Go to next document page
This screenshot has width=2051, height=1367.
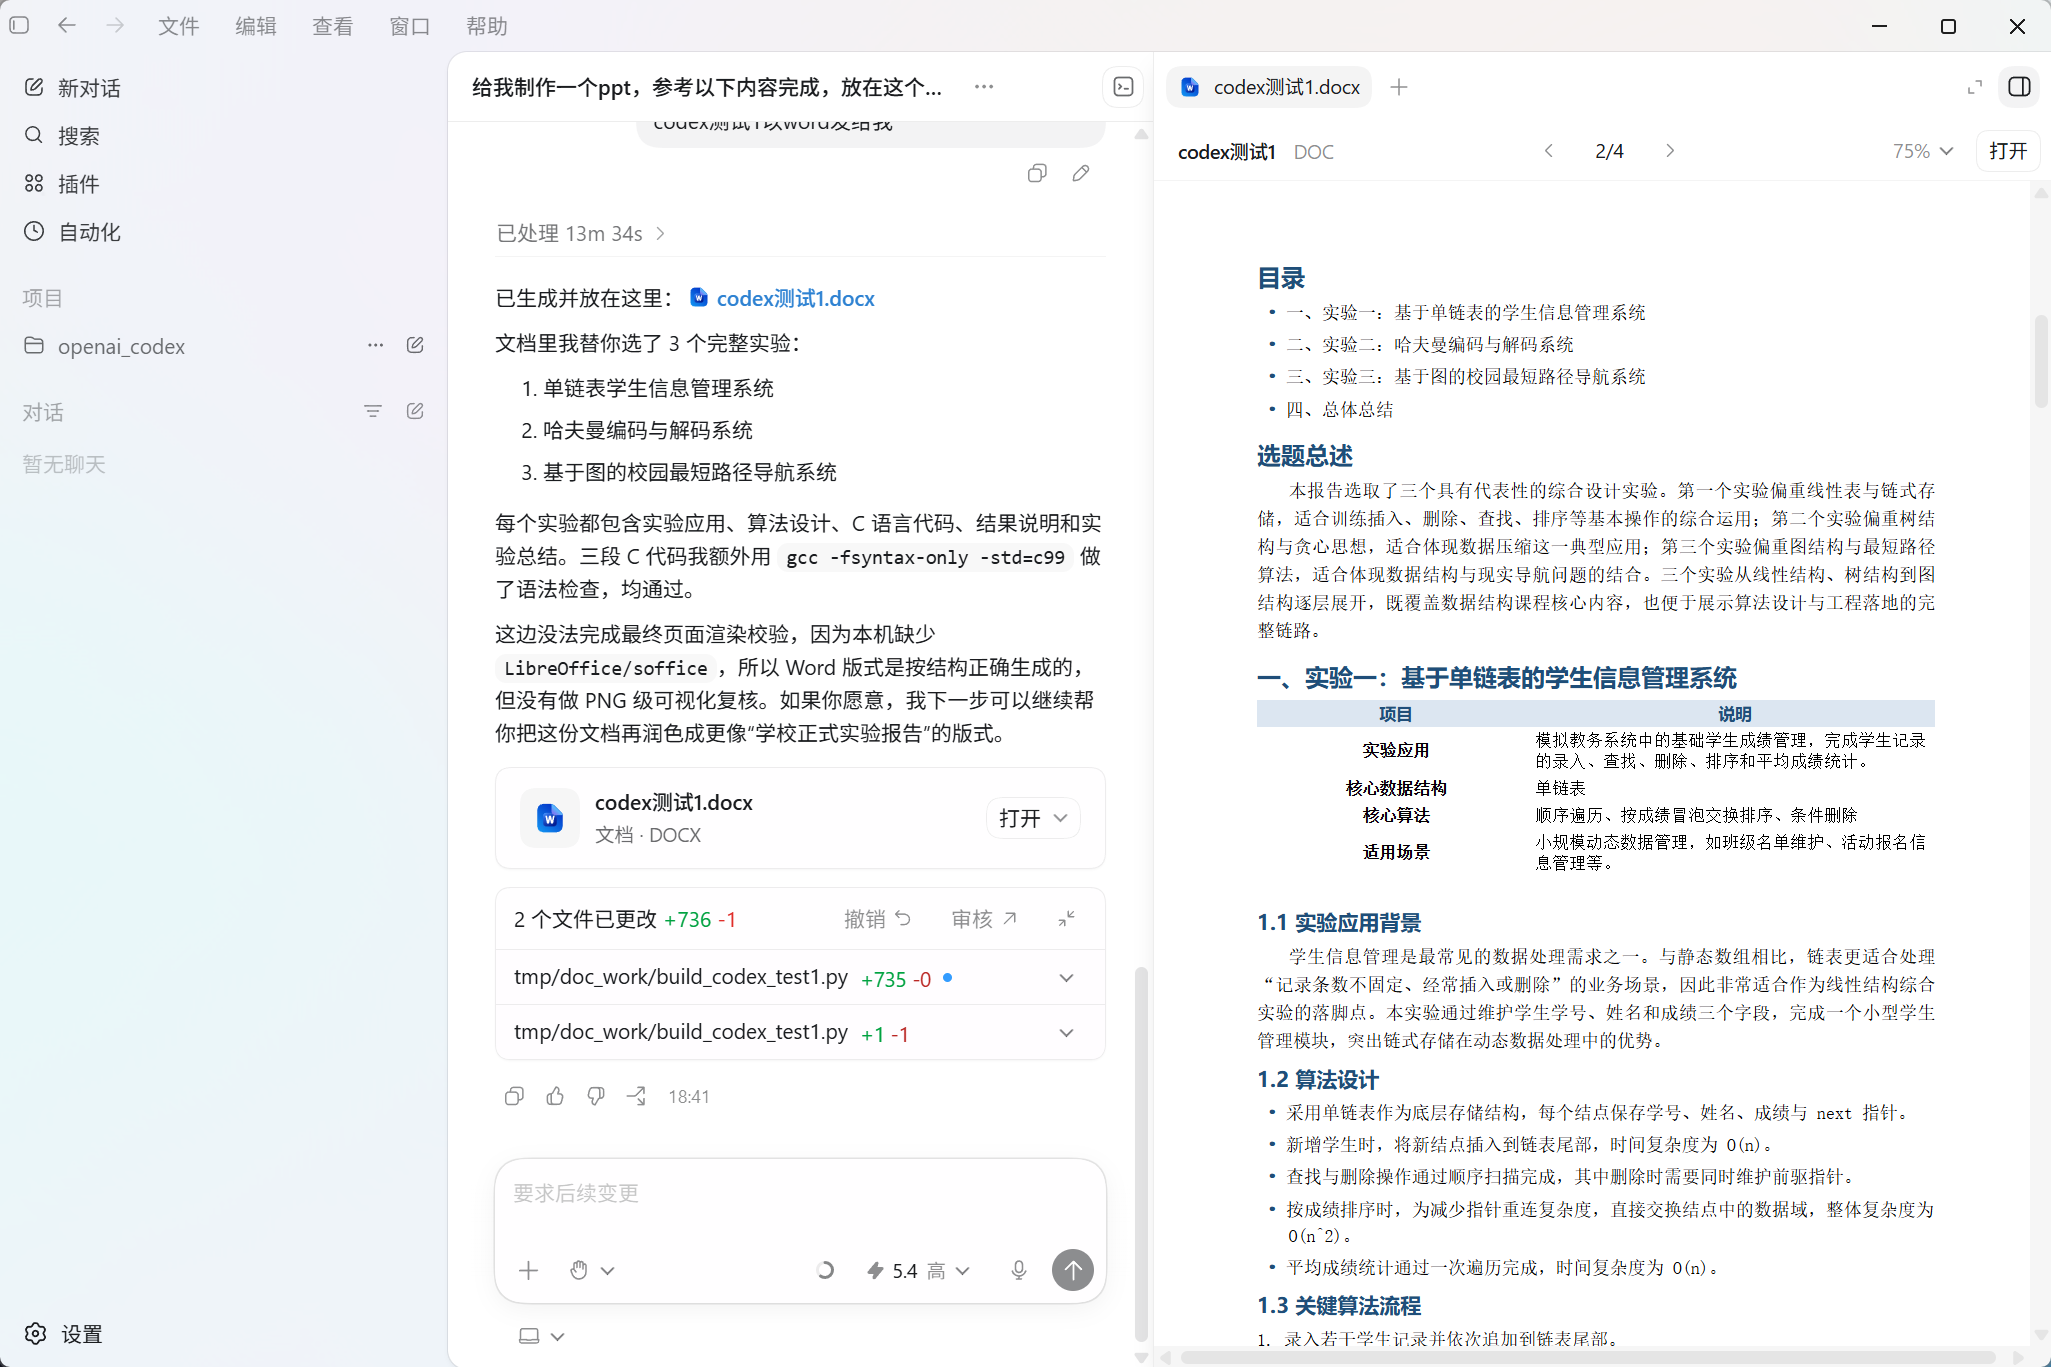1670,151
